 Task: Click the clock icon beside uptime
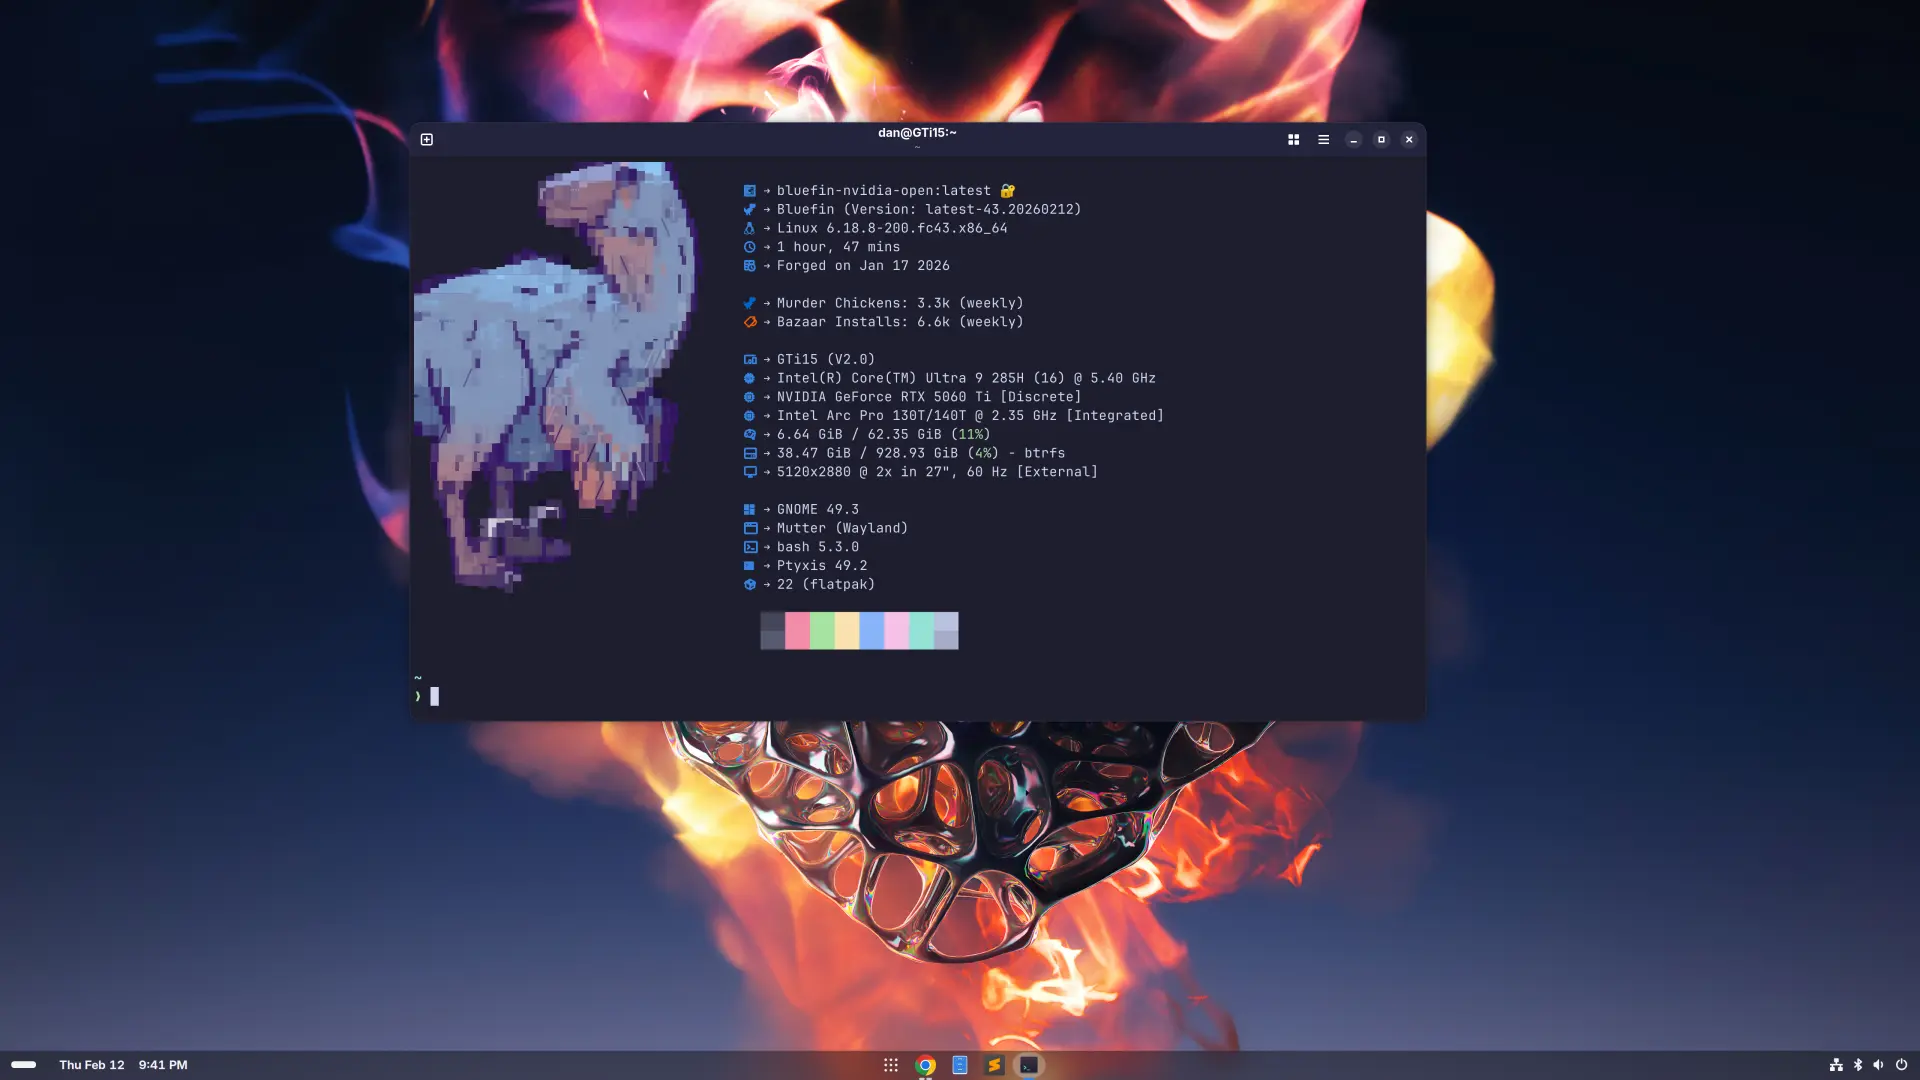coord(750,247)
